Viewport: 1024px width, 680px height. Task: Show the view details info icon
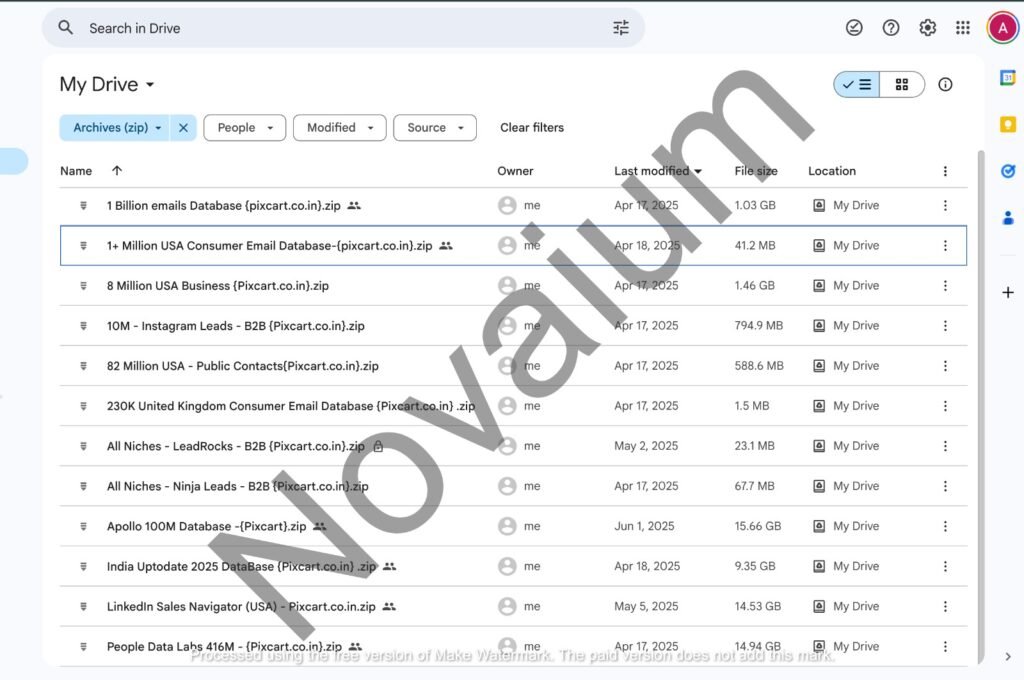coord(945,85)
